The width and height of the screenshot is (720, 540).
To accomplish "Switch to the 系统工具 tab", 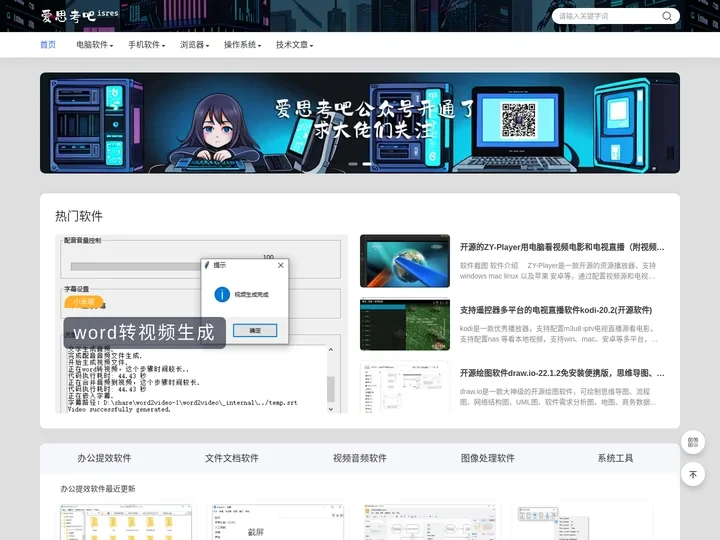I will [615, 458].
